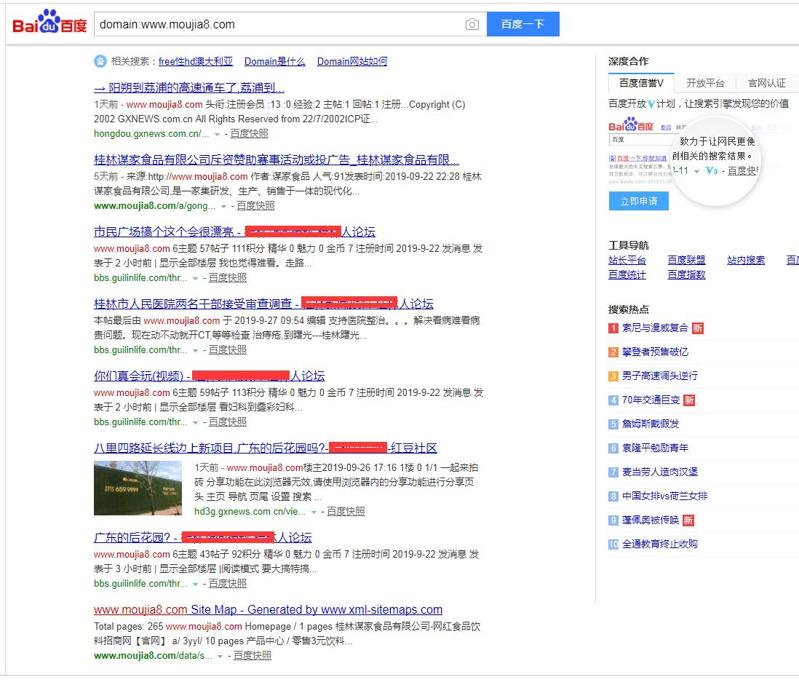Open hot search '中国女排vs荷兰女排'
799x685 pixels.
point(664,496)
